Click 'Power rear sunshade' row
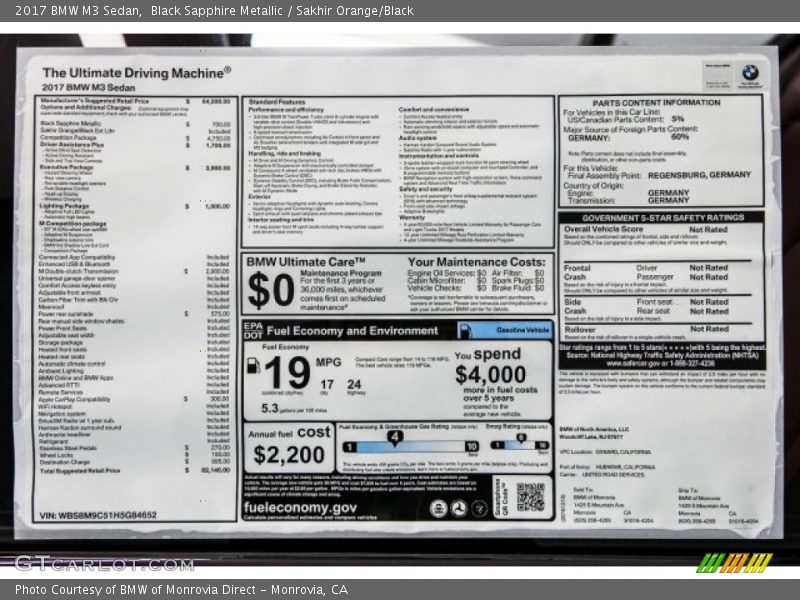 (x=135, y=314)
